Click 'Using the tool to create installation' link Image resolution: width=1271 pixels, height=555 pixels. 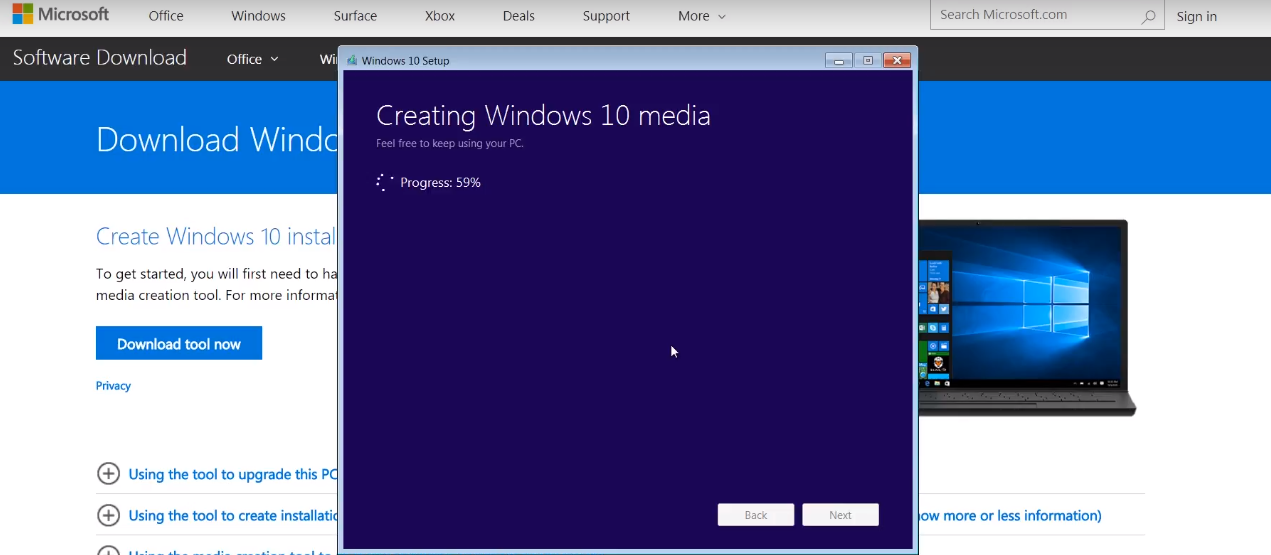pyautogui.click(x=233, y=516)
